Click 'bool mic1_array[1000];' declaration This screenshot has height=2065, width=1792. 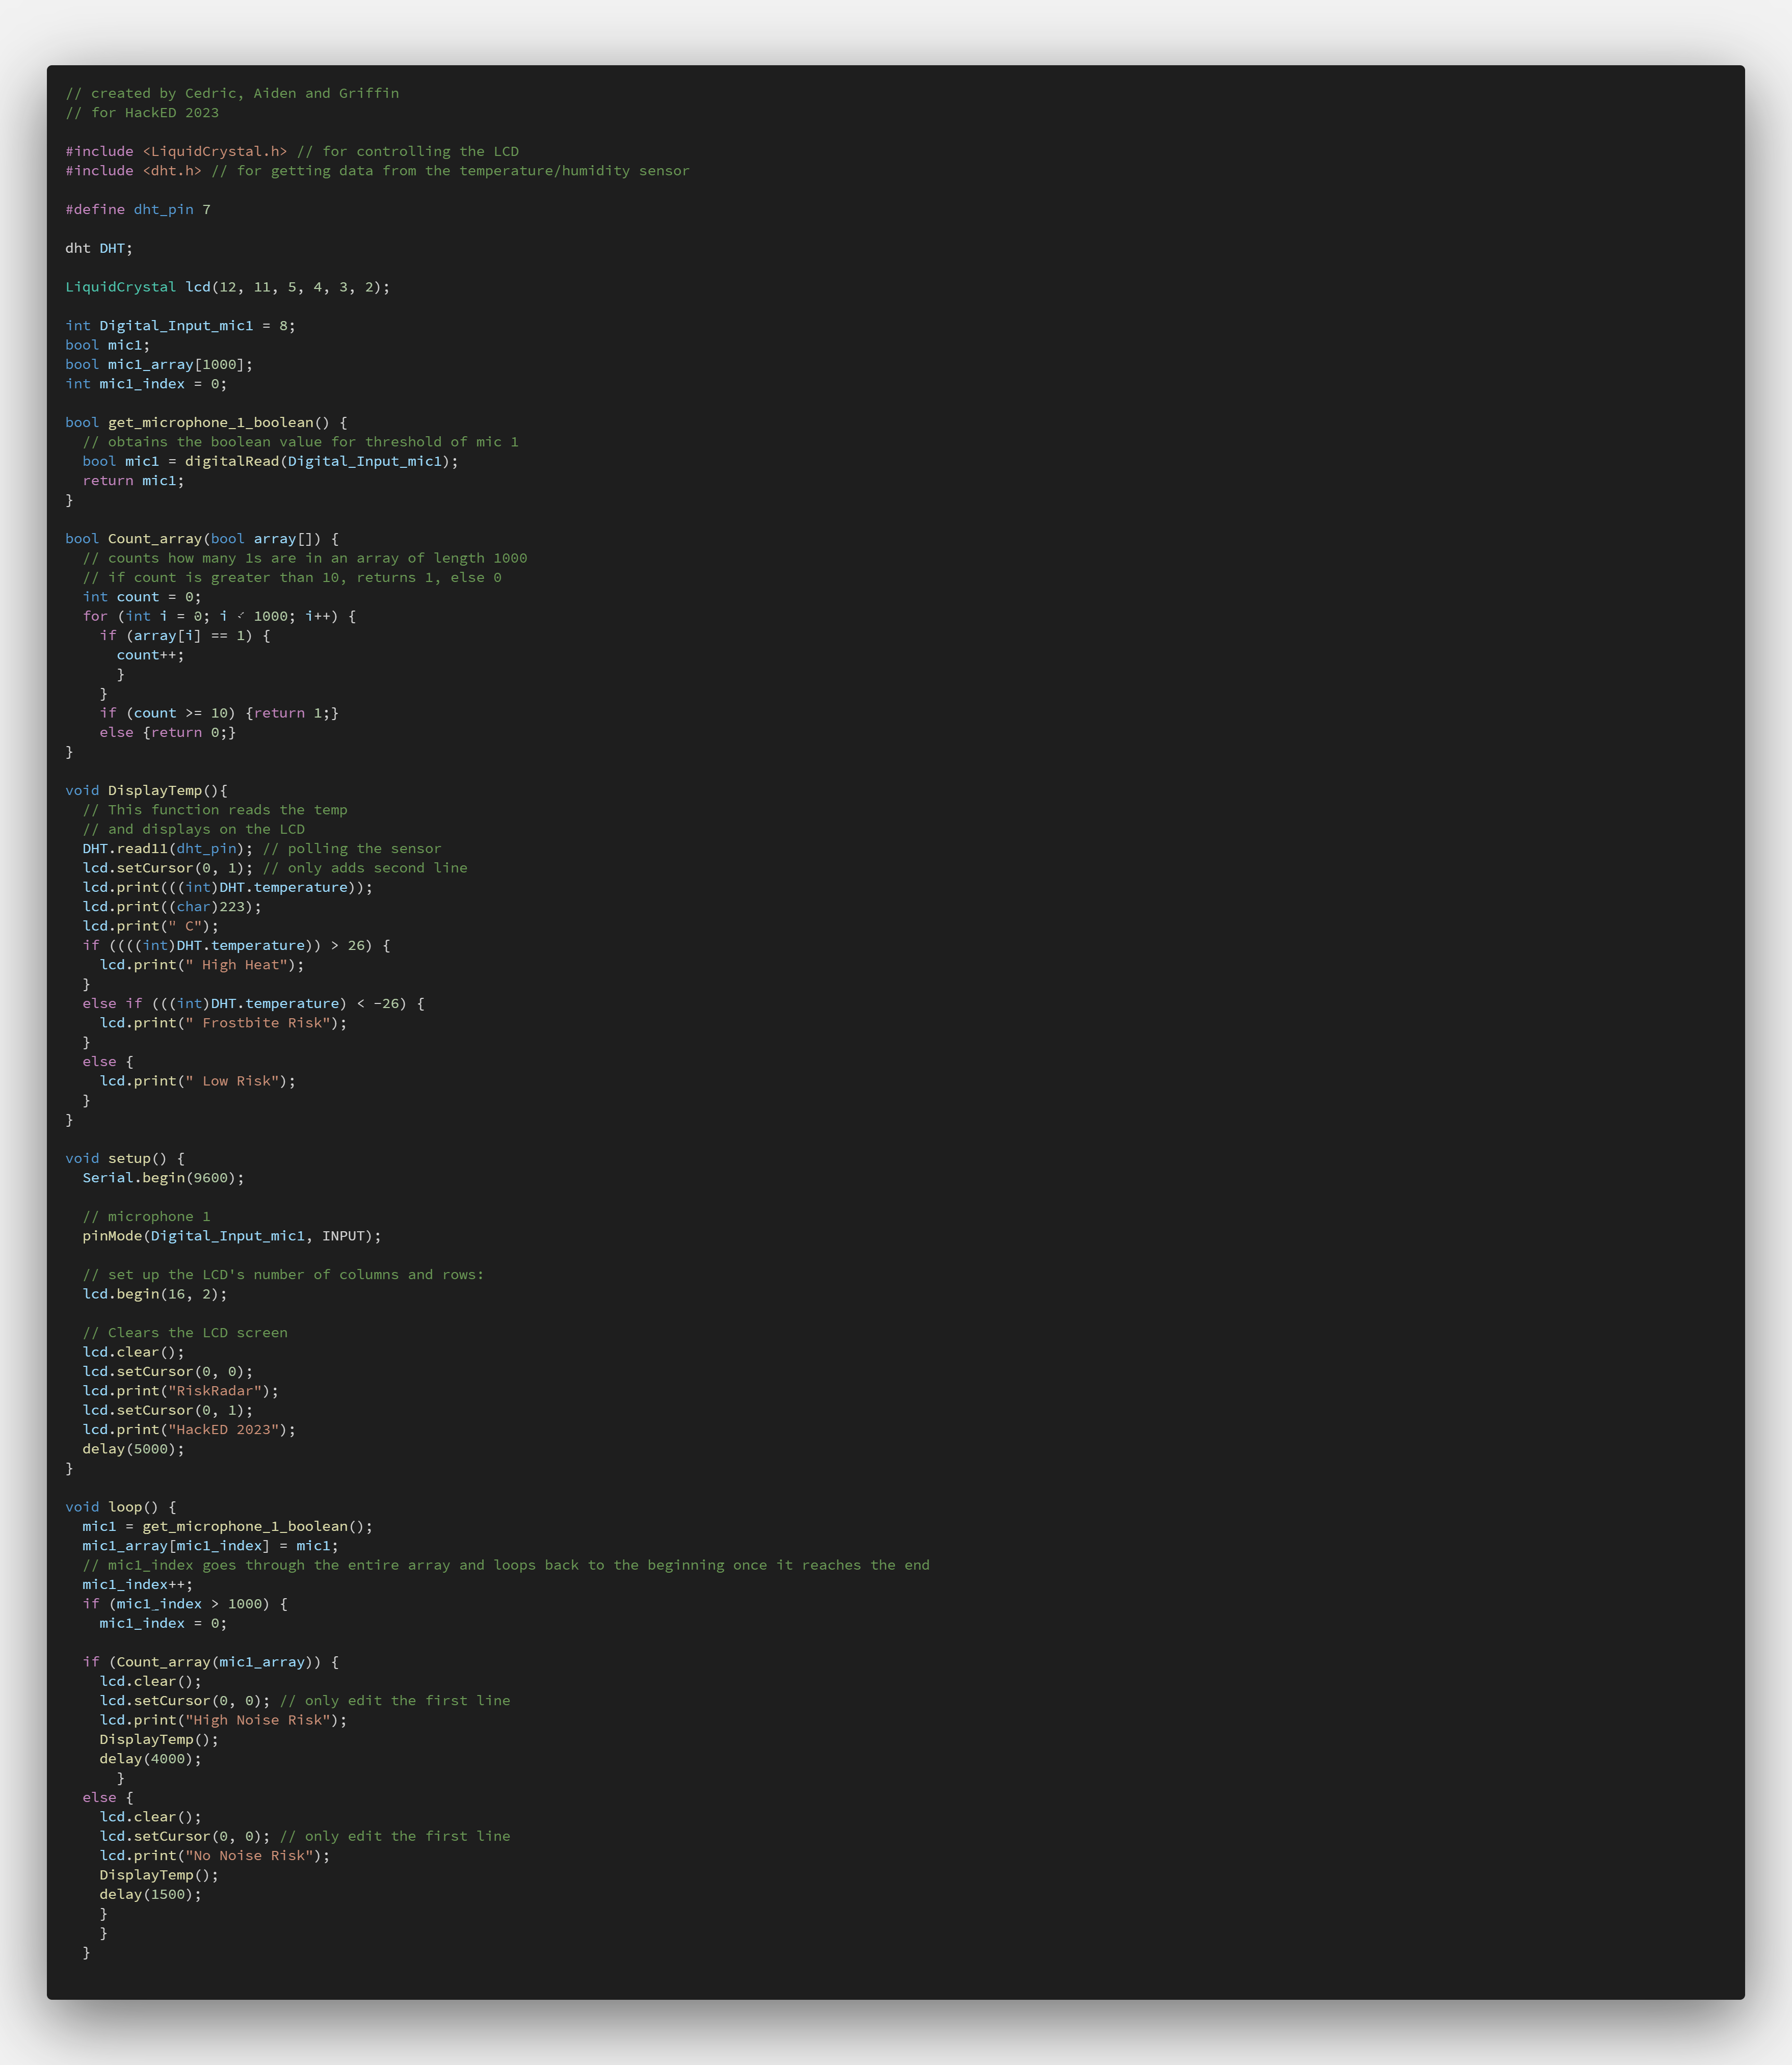[159, 364]
